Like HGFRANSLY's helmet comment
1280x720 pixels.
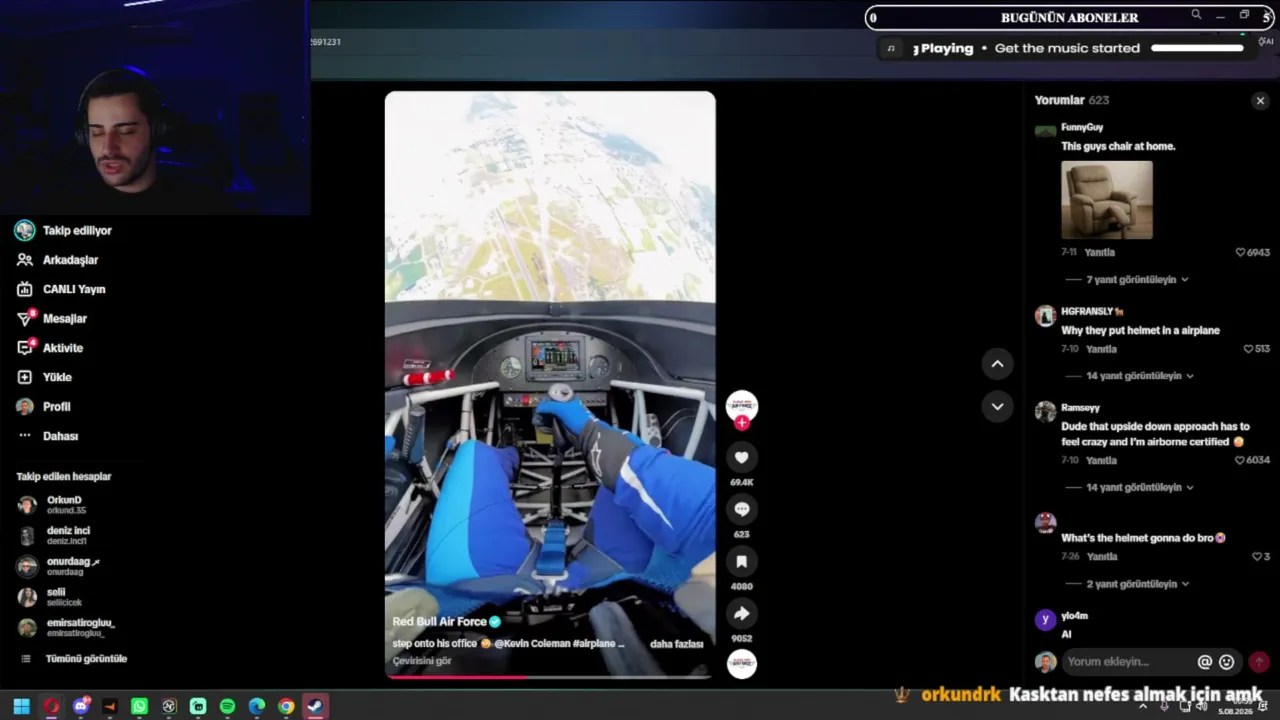point(1248,349)
